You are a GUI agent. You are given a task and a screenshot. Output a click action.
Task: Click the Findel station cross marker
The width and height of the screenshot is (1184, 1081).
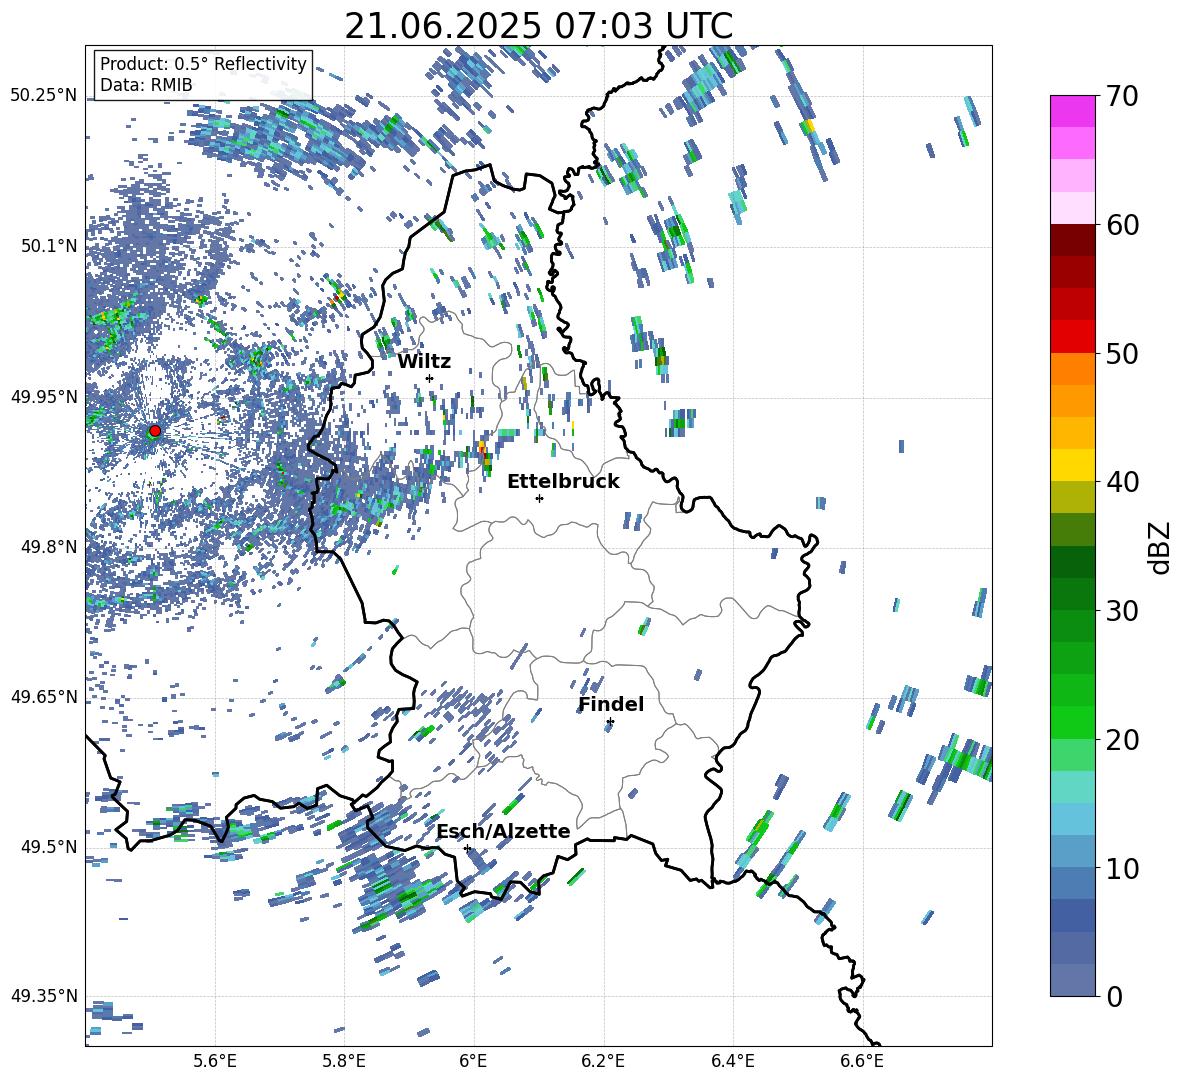[x=610, y=722]
